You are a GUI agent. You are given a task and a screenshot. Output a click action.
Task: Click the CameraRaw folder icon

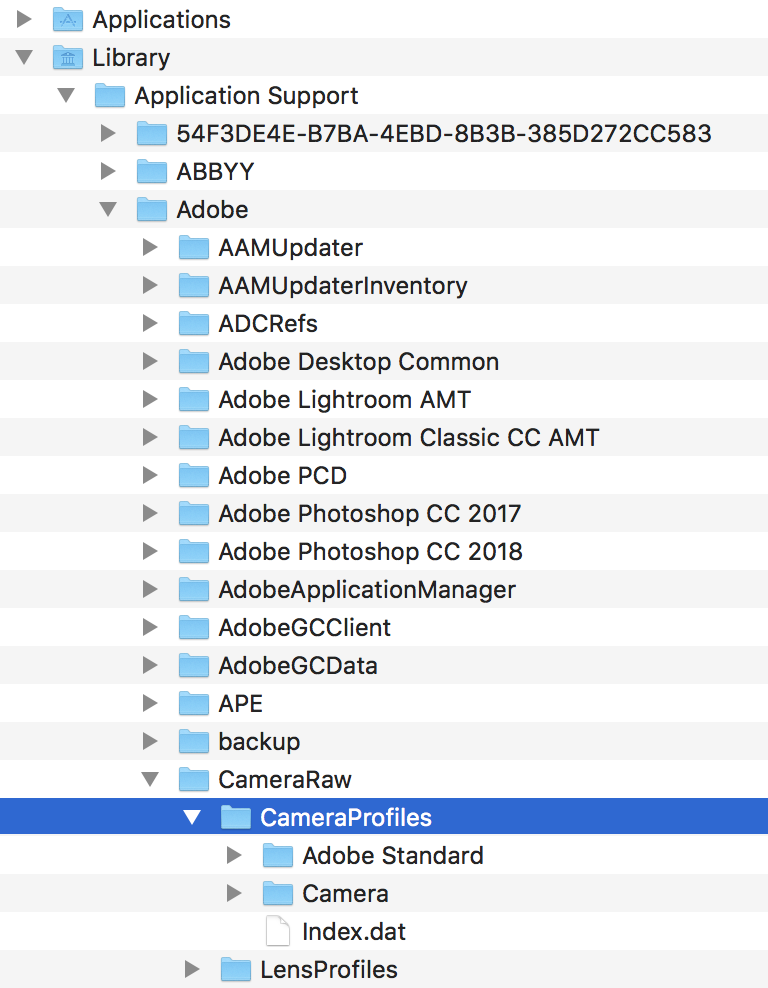click(194, 780)
